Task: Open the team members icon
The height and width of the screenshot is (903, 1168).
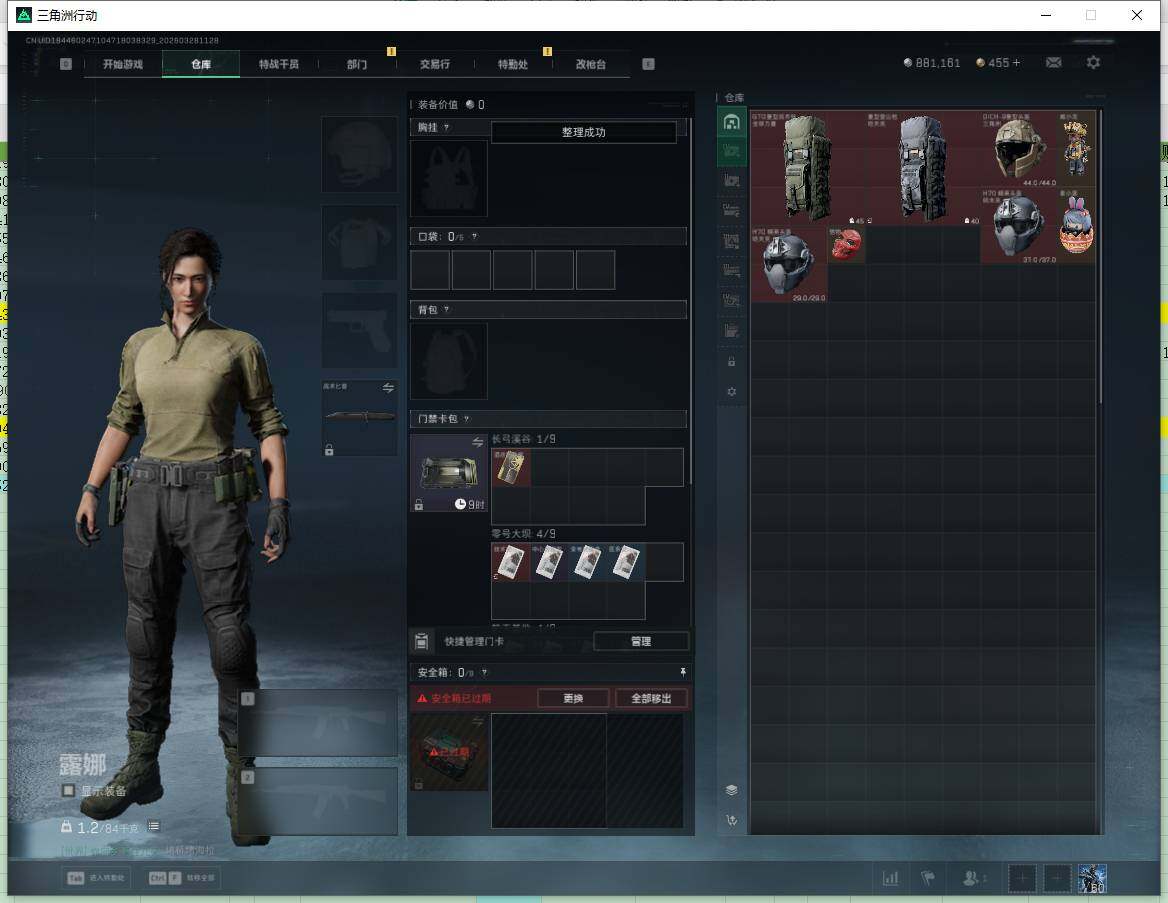Action: pyautogui.click(x=971, y=878)
